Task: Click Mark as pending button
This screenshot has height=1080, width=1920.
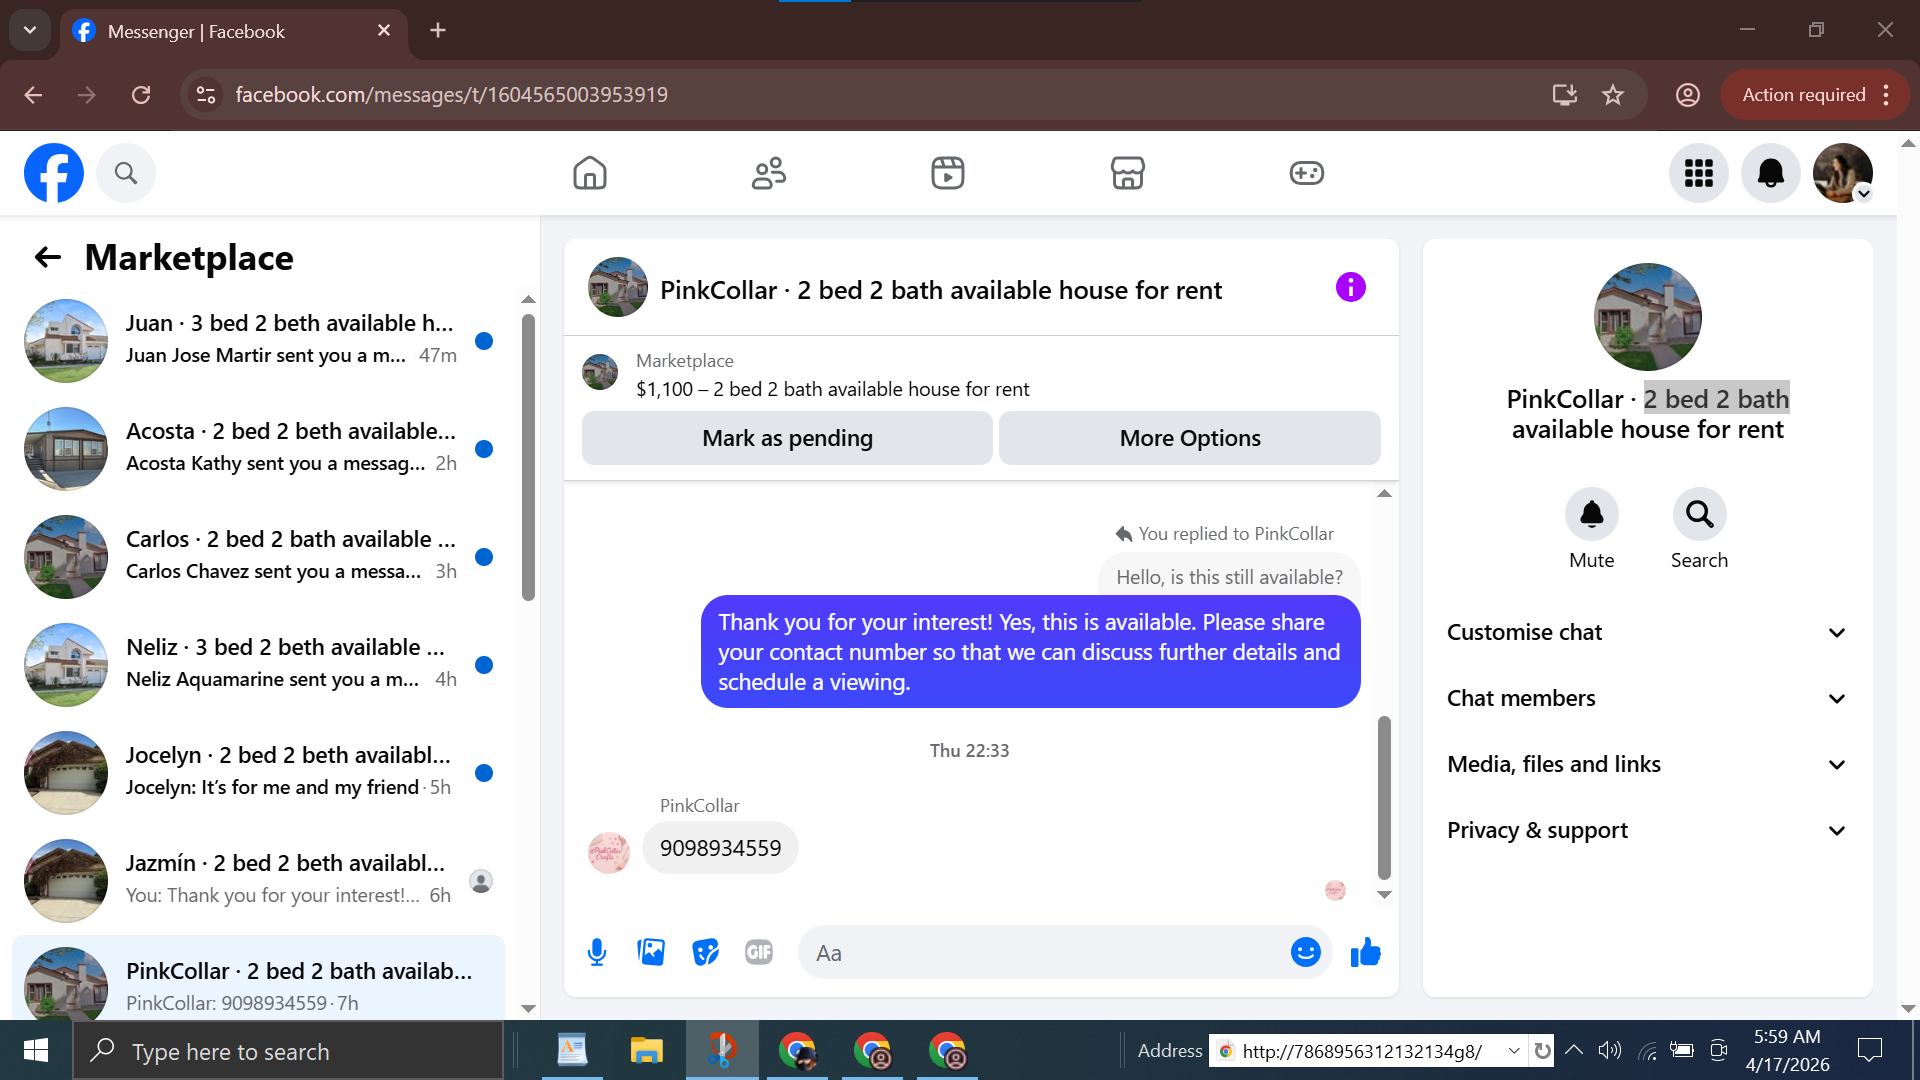Action: 787,438
